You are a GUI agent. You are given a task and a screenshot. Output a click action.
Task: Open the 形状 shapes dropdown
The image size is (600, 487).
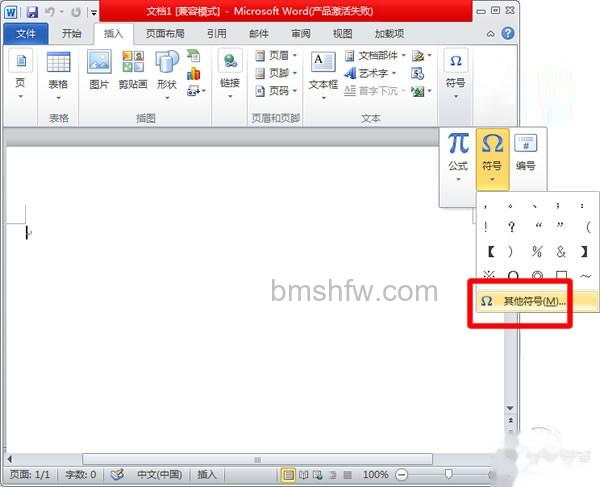tap(167, 75)
